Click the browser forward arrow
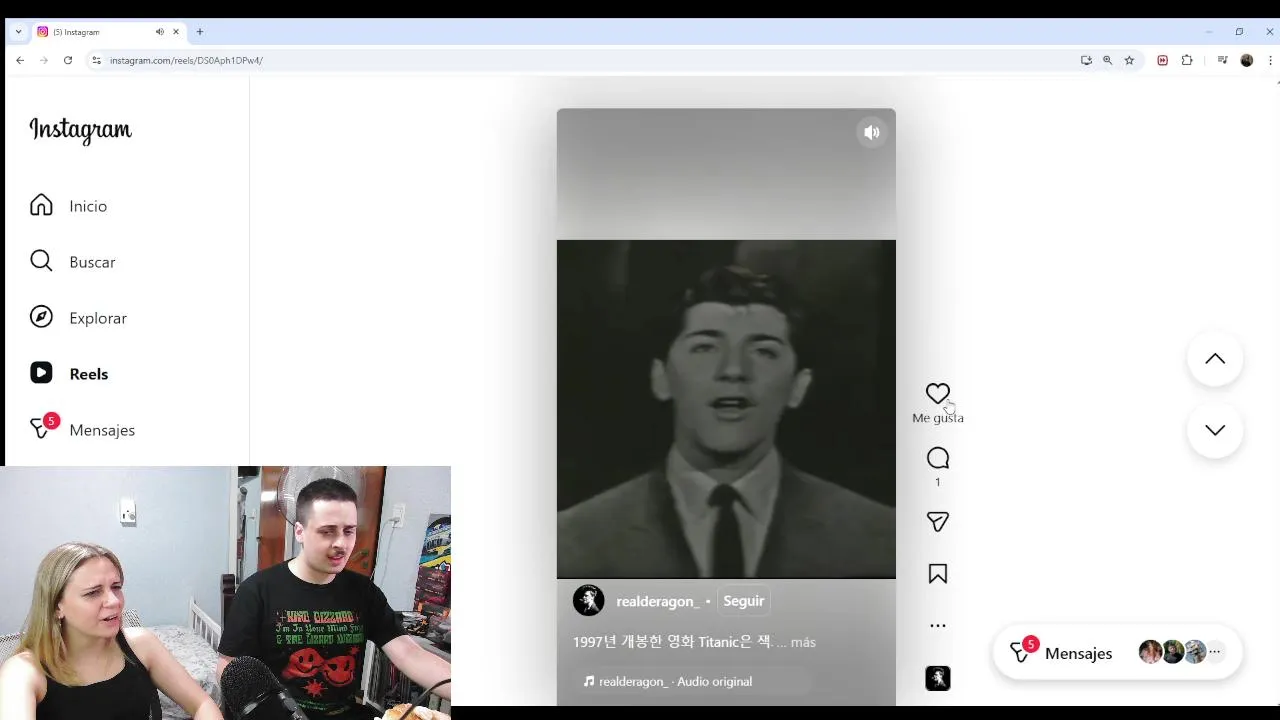This screenshot has width=1280, height=720. tap(44, 60)
